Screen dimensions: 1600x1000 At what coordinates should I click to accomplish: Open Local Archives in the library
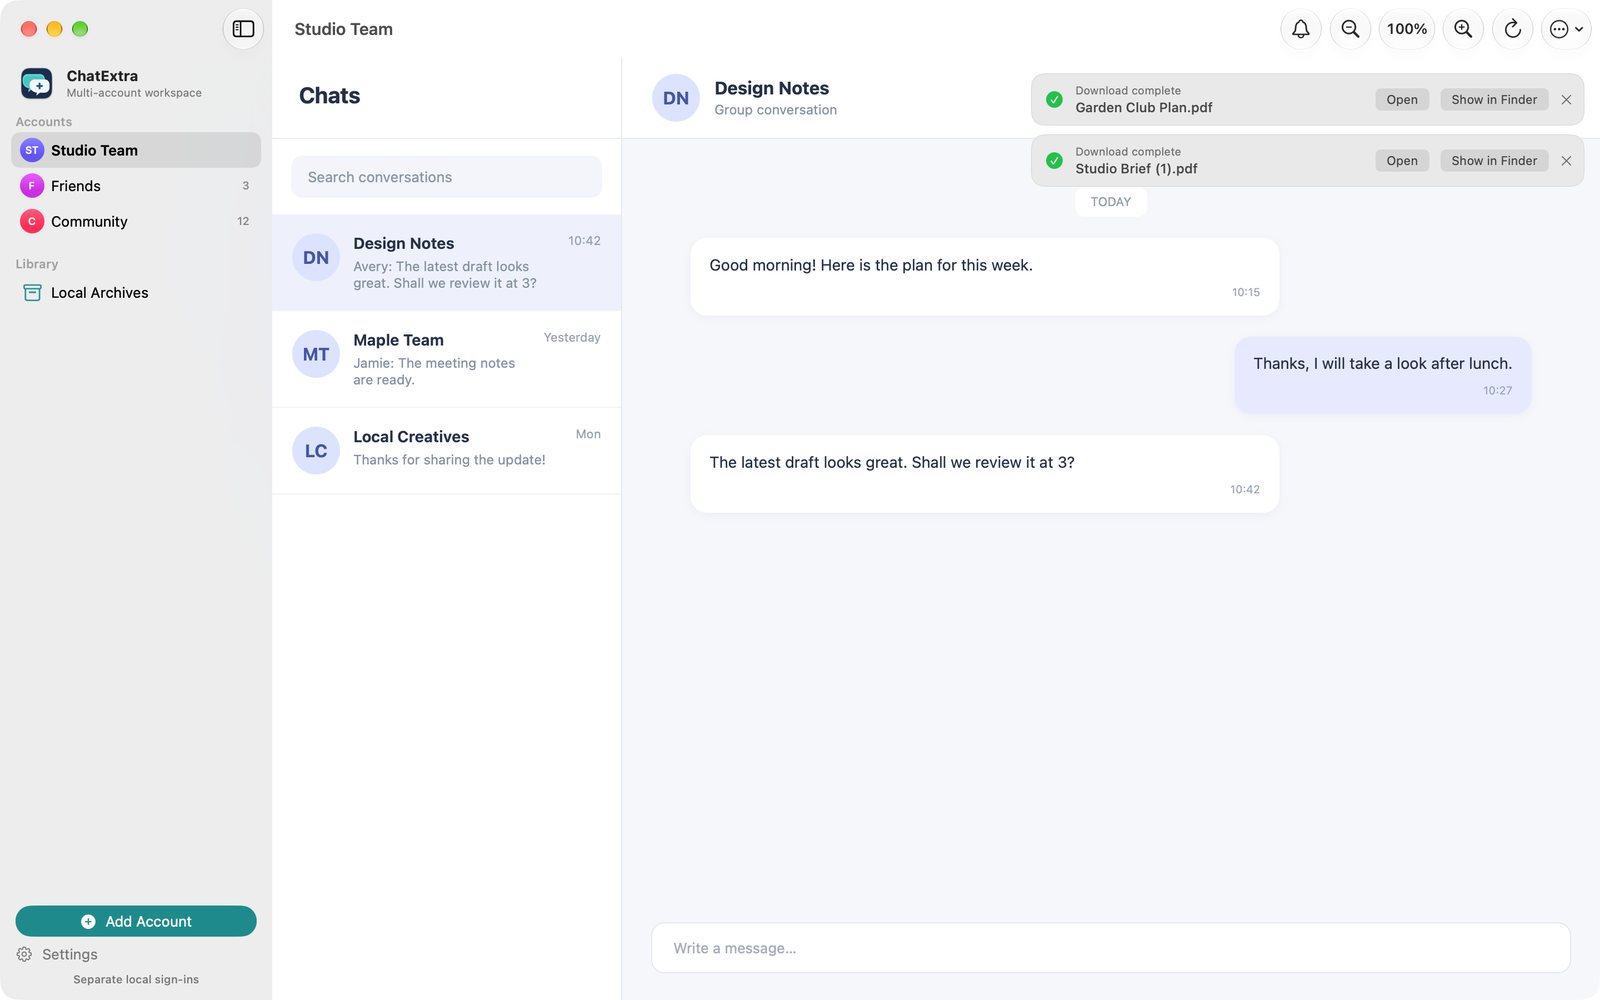pos(136,293)
